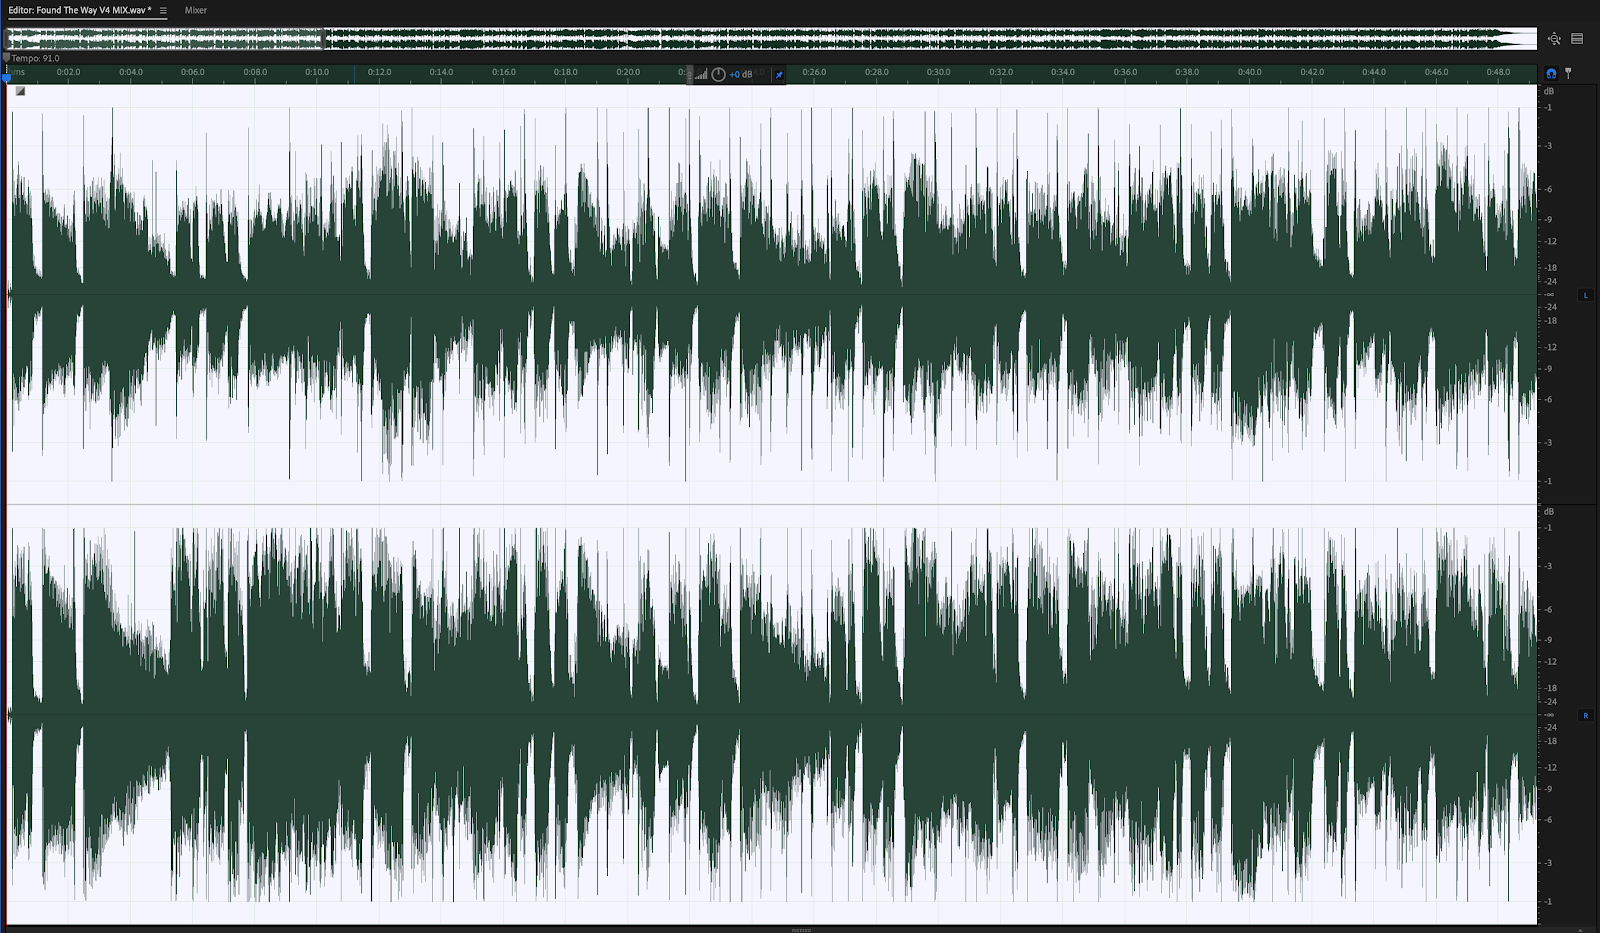Click the fade envelope handle at waveform top-left

18,90
